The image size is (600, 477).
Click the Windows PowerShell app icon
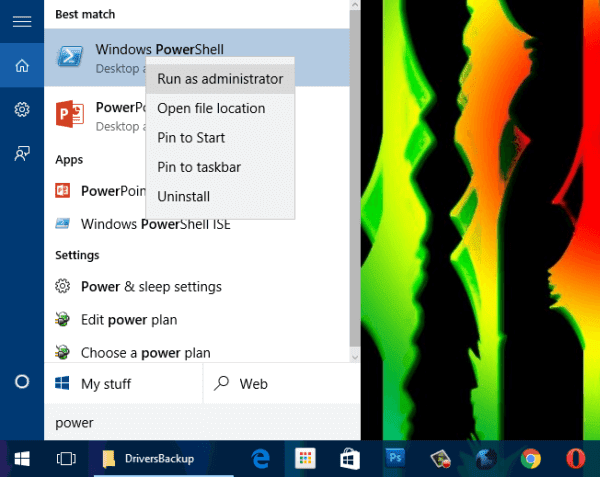coord(70,57)
